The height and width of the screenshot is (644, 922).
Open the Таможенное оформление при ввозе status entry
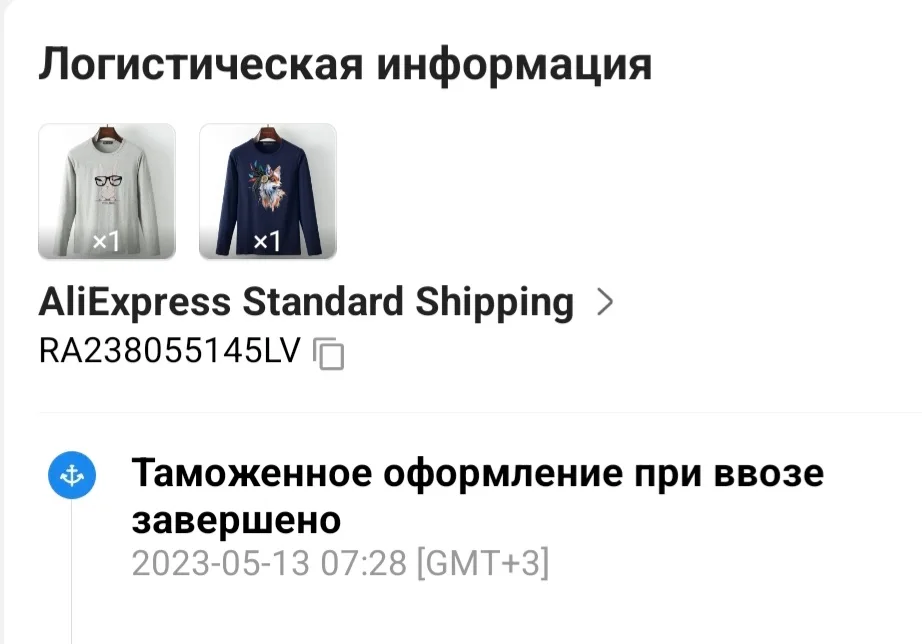pyautogui.click(x=477, y=497)
